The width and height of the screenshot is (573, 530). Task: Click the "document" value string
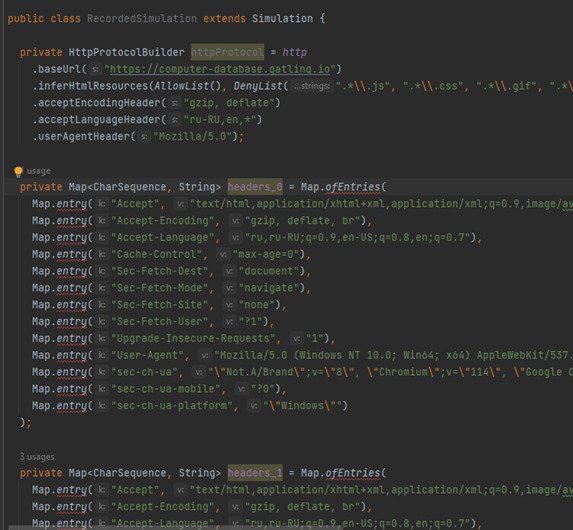(x=269, y=271)
